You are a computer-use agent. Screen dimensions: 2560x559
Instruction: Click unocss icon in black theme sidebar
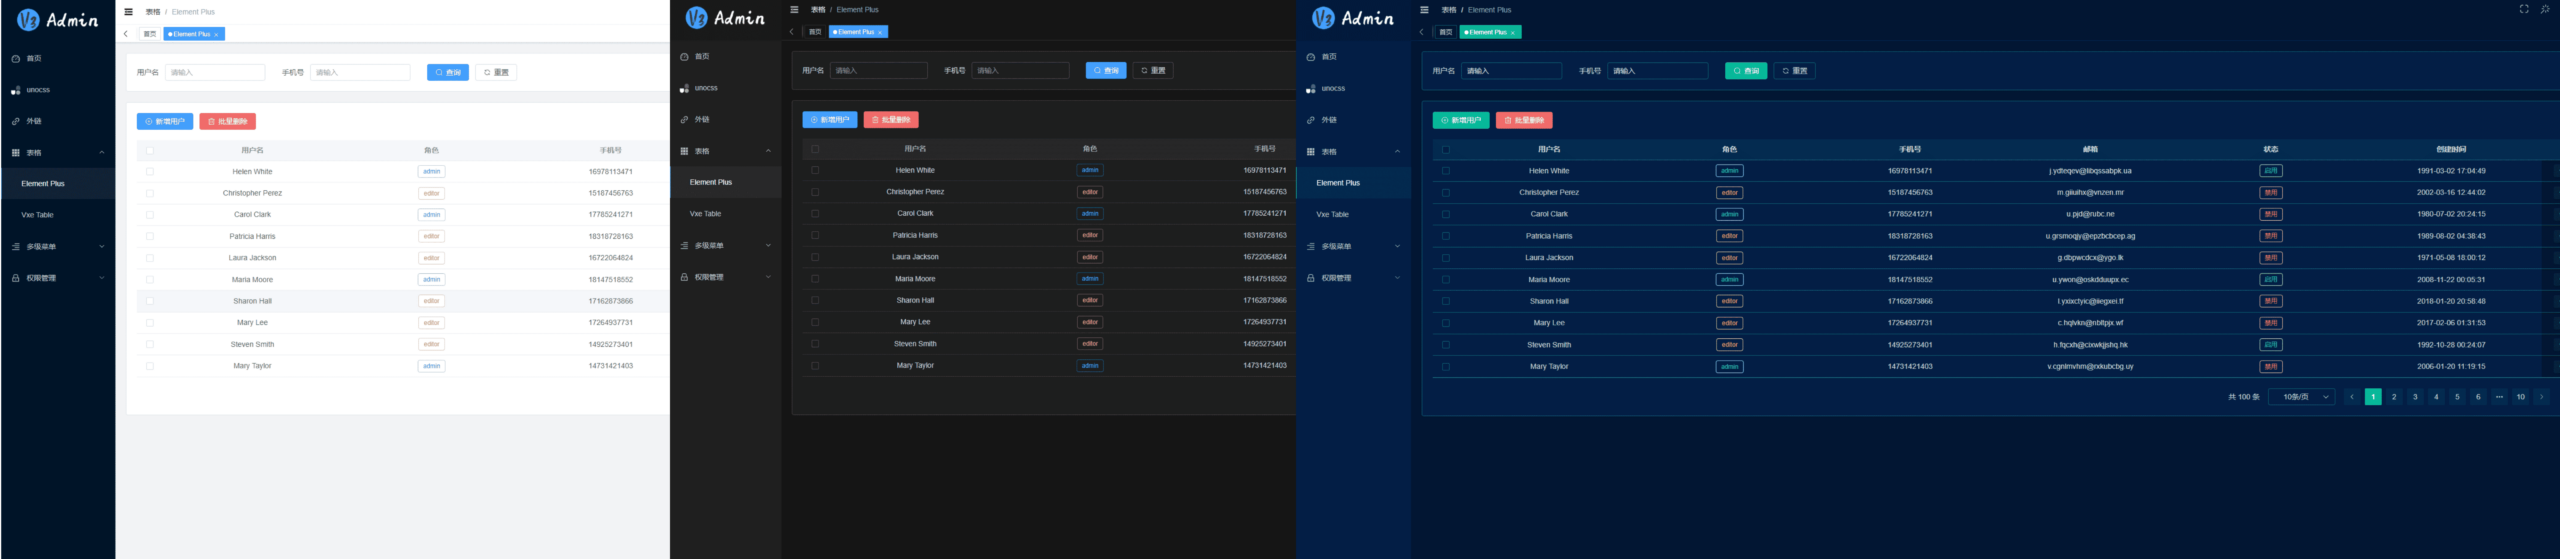tap(684, 88)
